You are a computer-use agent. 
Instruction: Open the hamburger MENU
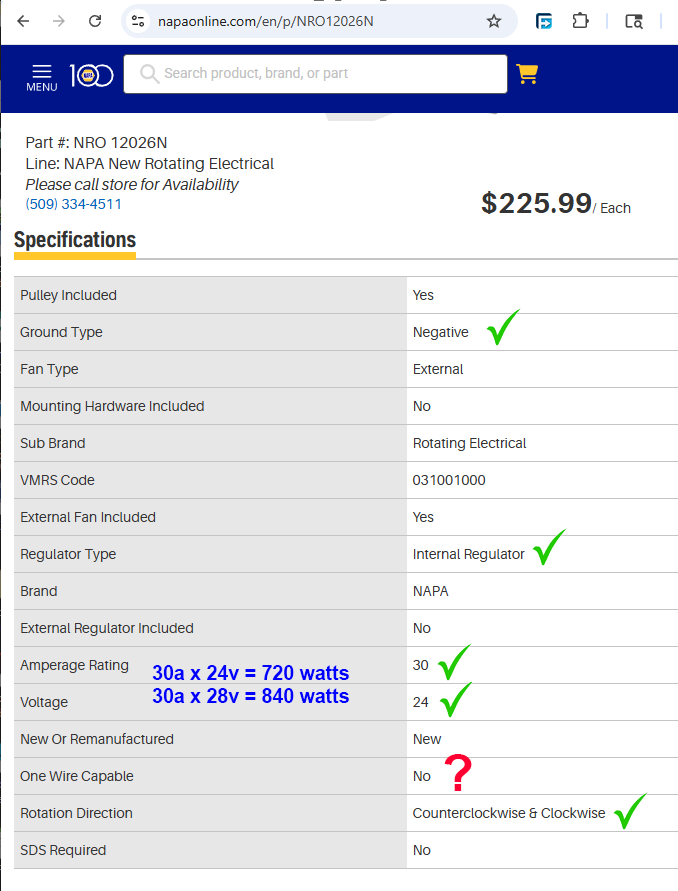tap(41, 76)
